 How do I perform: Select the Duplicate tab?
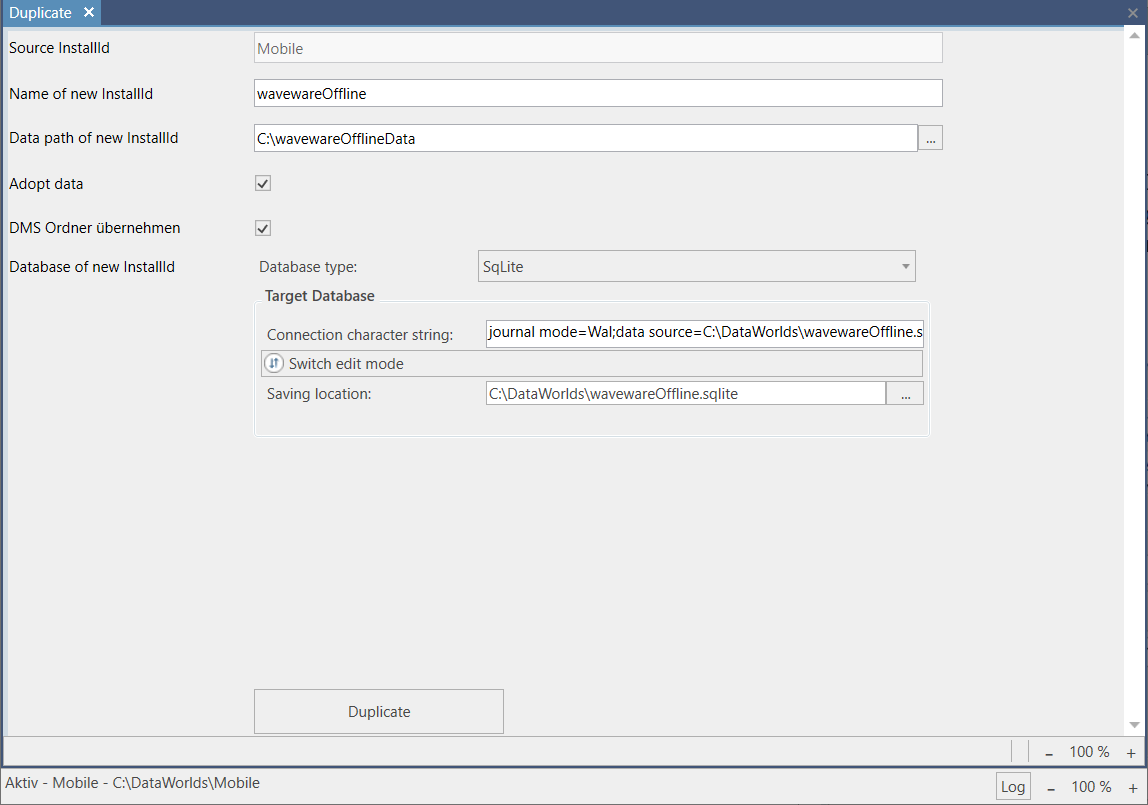point(41,13)
